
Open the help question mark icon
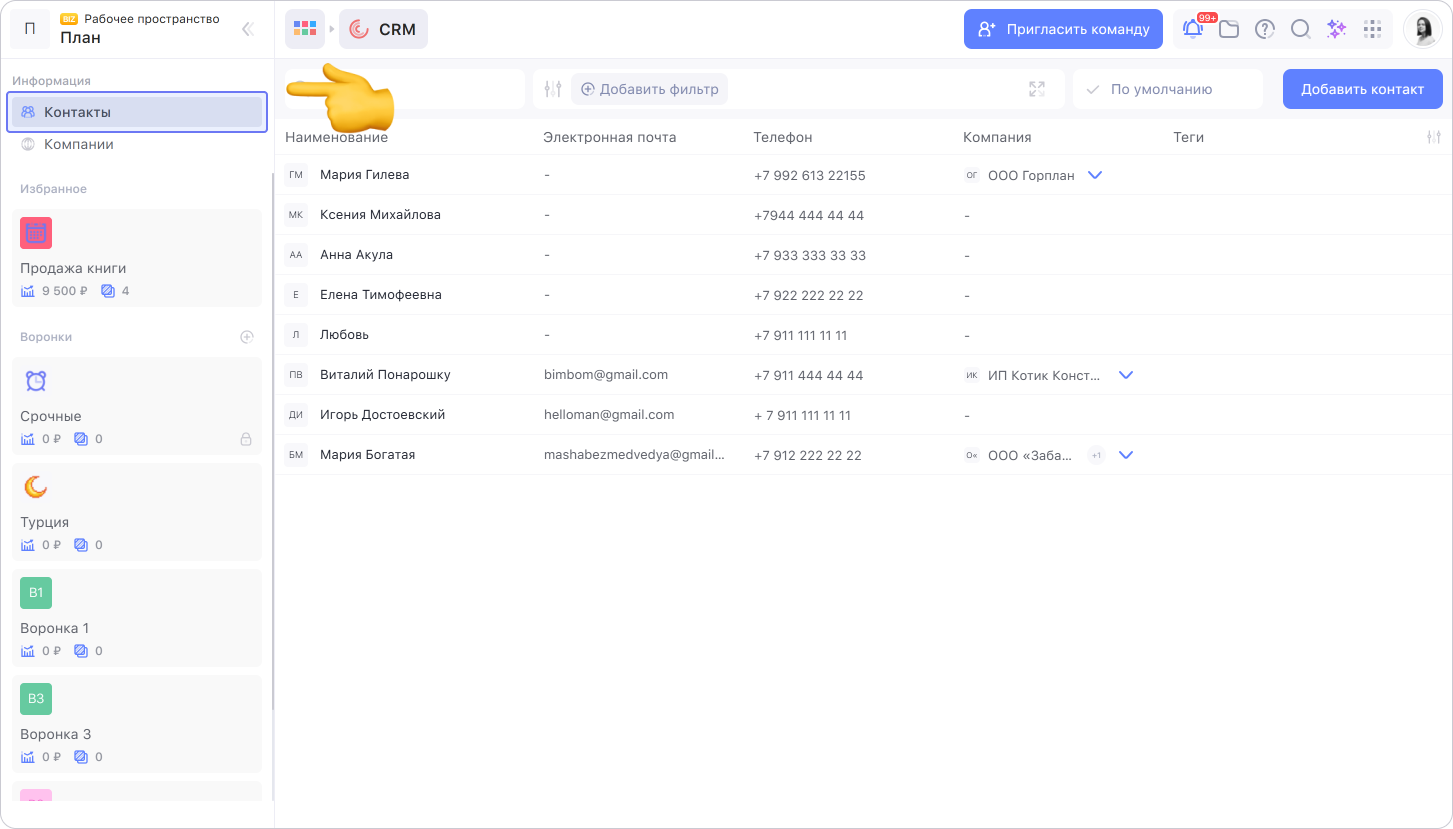pos(1264,29)
